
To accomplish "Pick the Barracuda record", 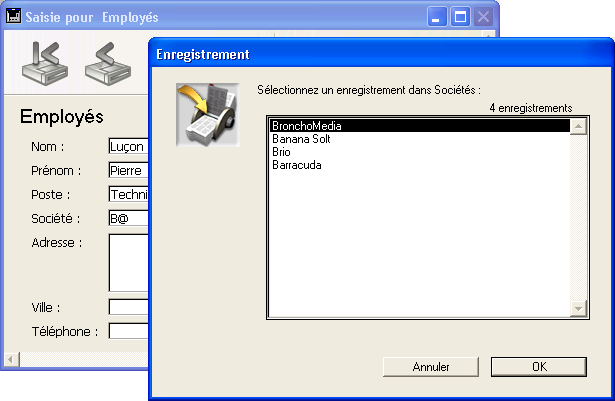I will (x=418, y=166).
